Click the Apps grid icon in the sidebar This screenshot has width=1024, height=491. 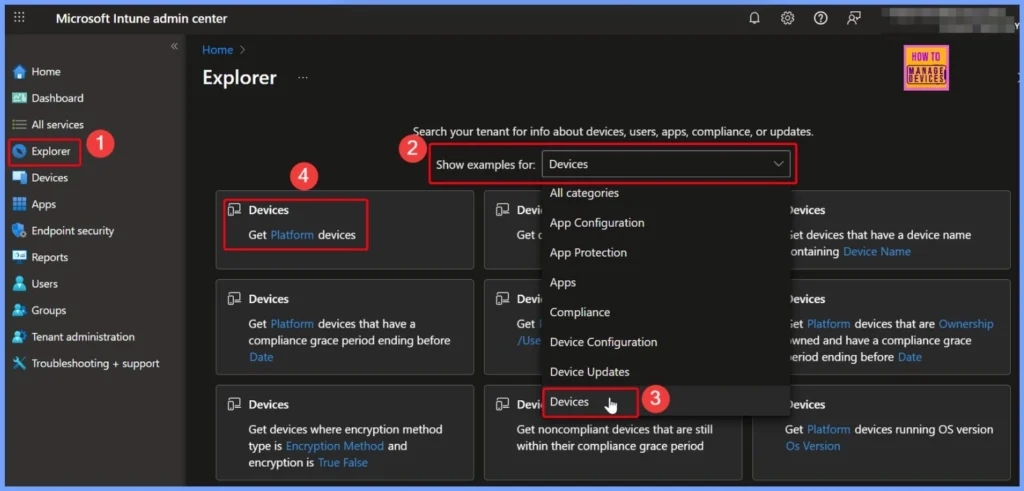pyautogui.click(x=20, y=204)
